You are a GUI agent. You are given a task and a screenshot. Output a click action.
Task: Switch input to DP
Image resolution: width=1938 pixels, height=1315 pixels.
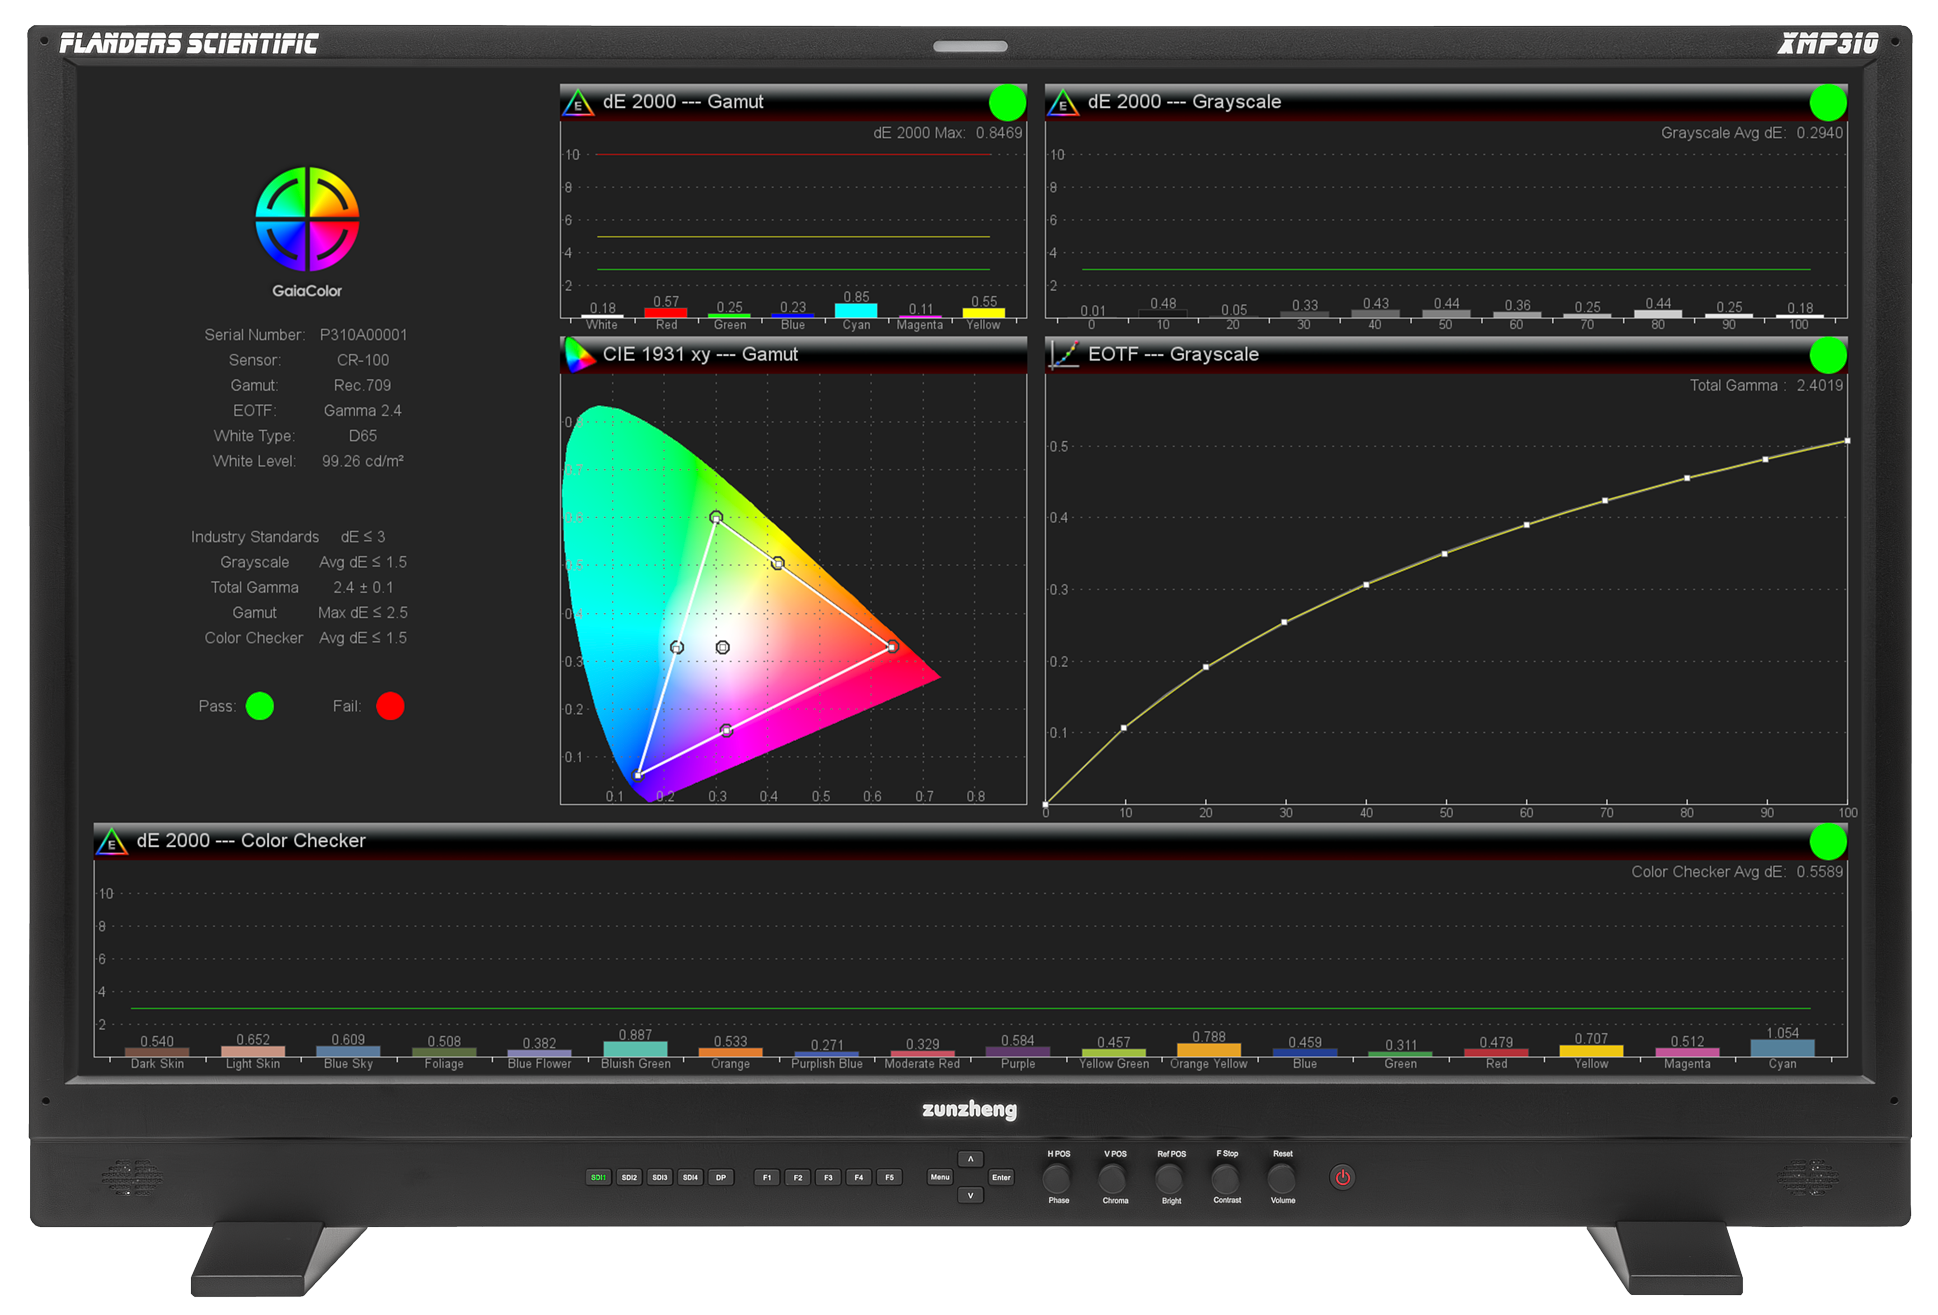[721, 1177]
